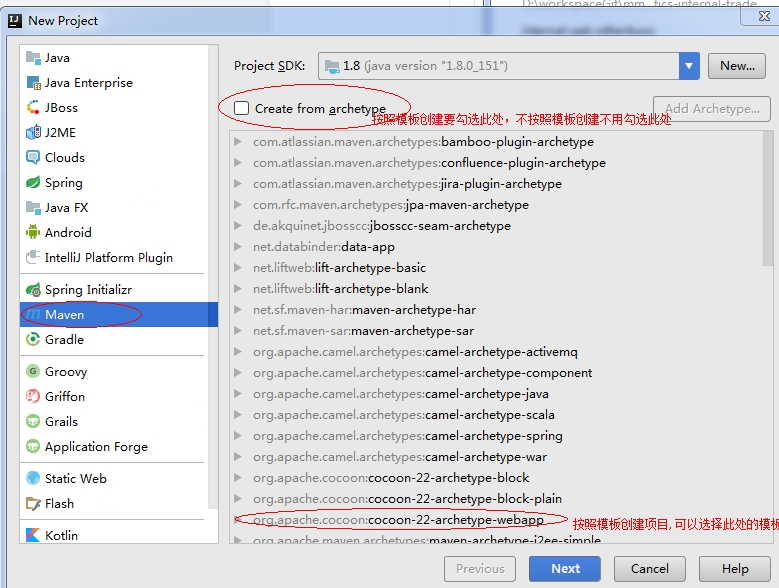This screenshot has height=588, width=779.
Task: Click the J2ME icon
Action: coord(33,132)
